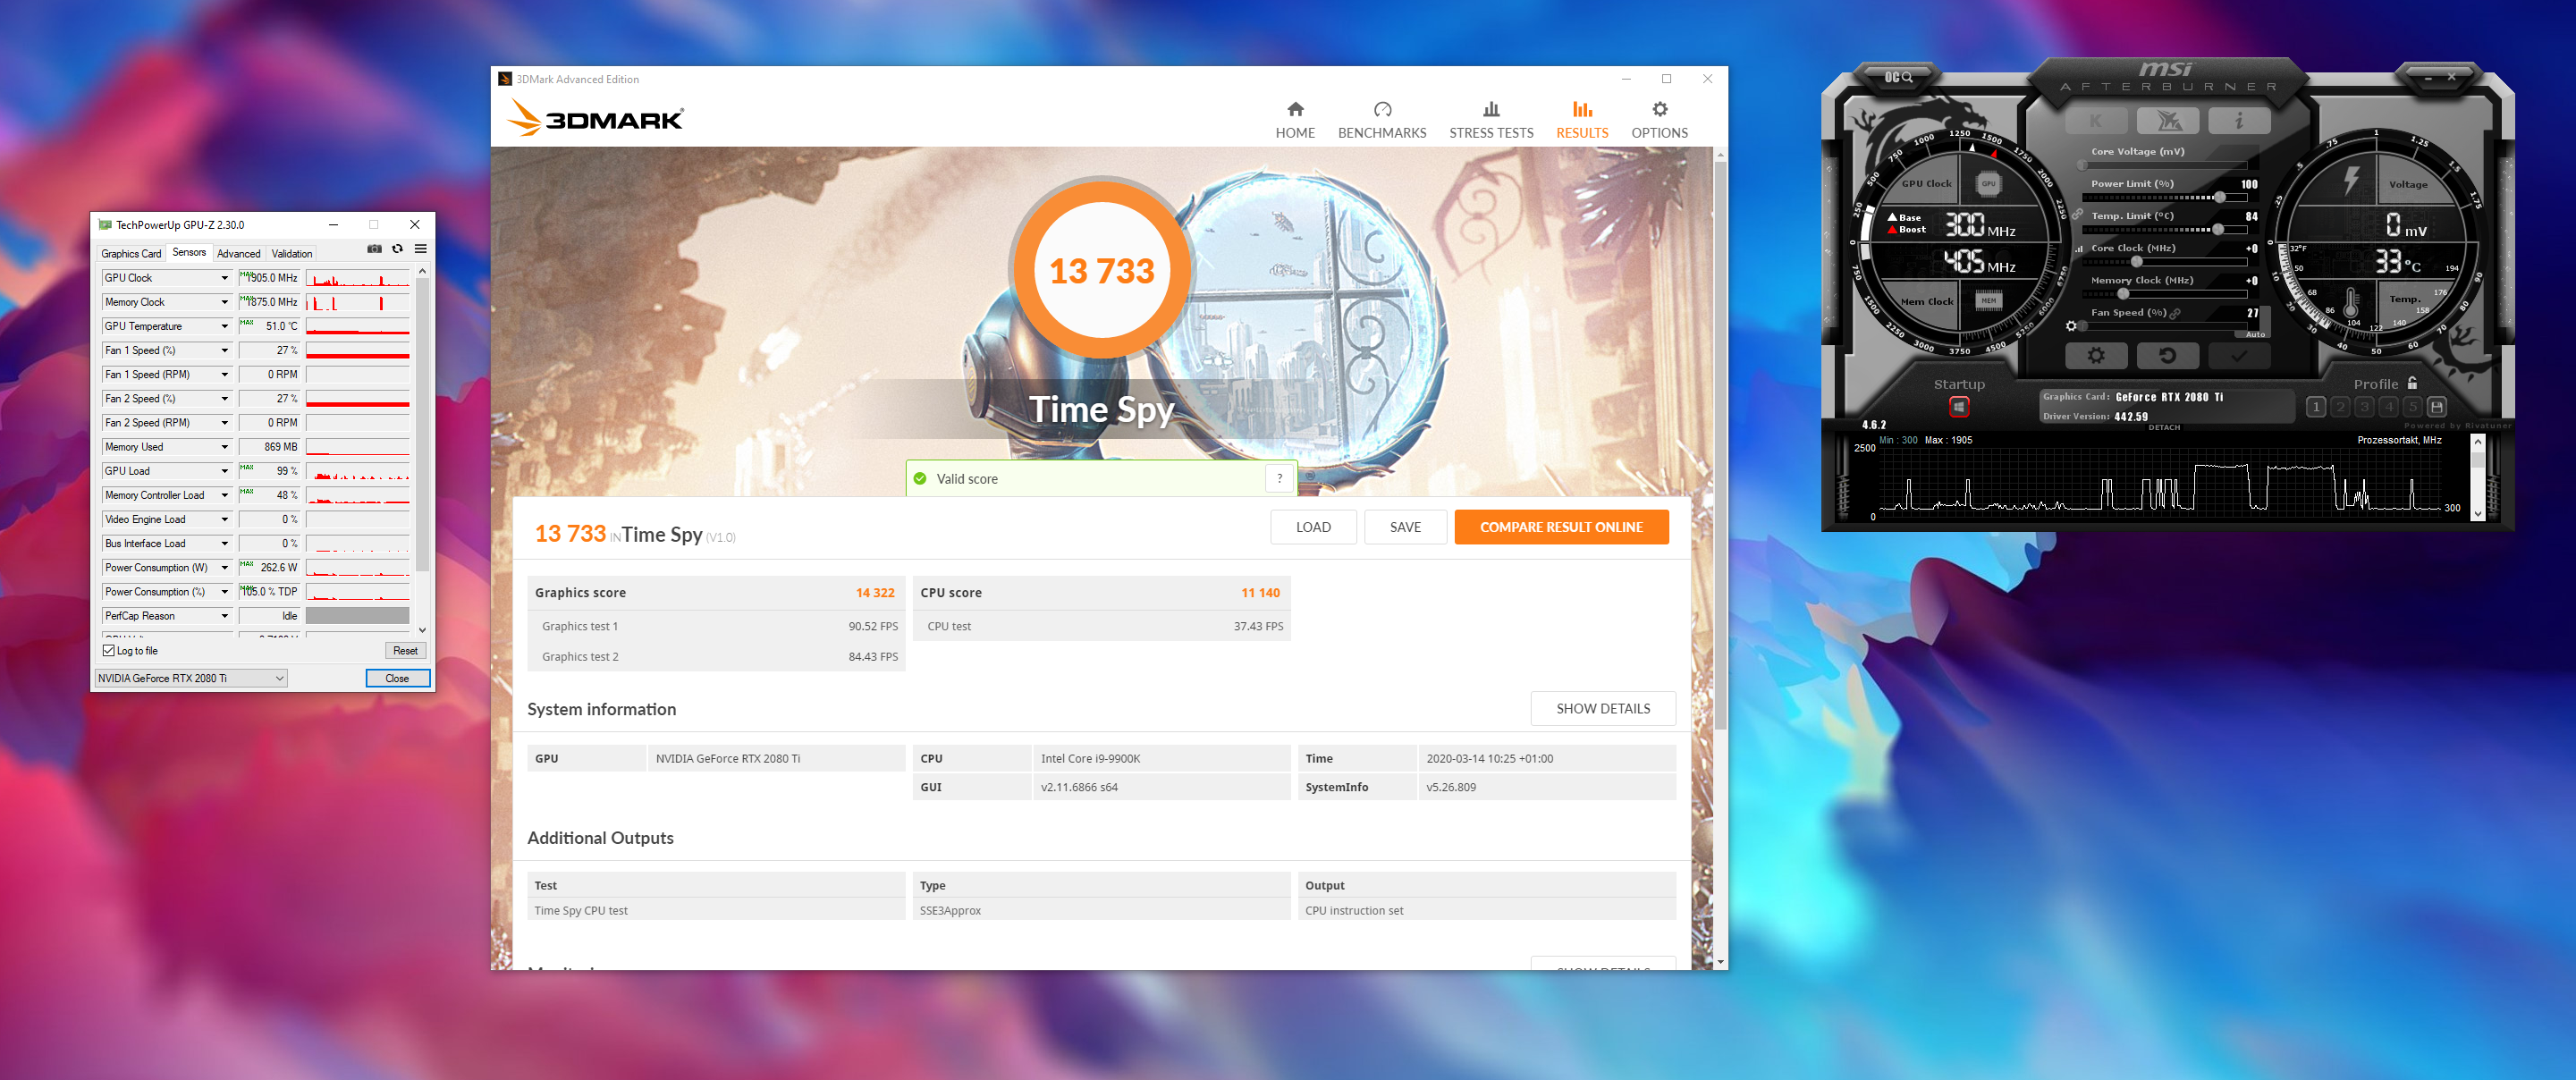
Task: Open the Afterburner info 'i' button
Action: (x=2239, y=121)
